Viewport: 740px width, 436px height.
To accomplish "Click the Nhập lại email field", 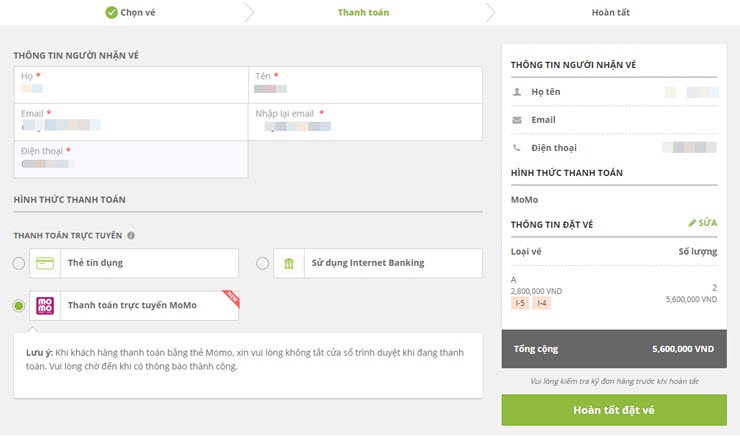I will click(x=365, y=127).
